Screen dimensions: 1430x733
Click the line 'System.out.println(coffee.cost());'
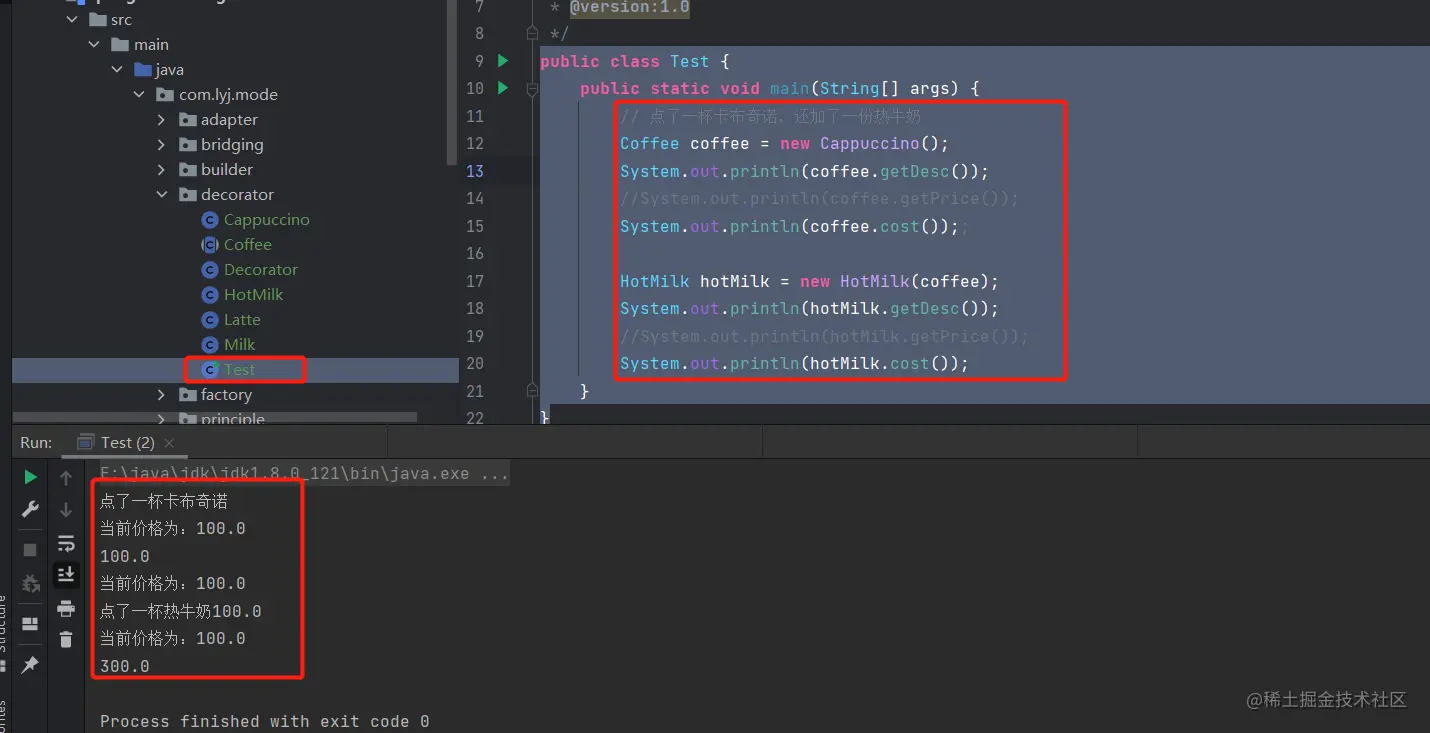[x=789, y=226]
